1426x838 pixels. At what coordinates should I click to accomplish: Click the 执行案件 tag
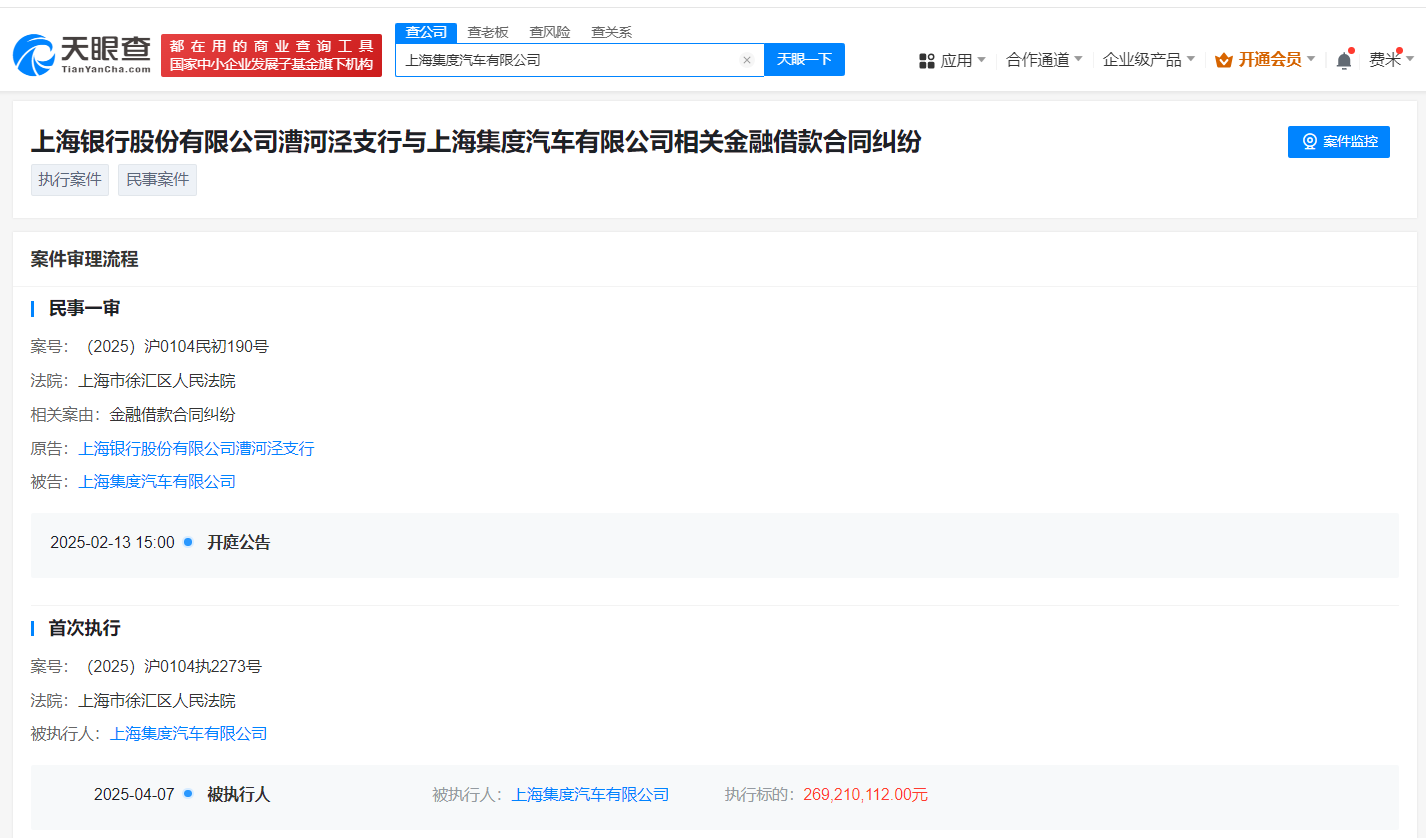pyautogui.click(x=70, y=180)
